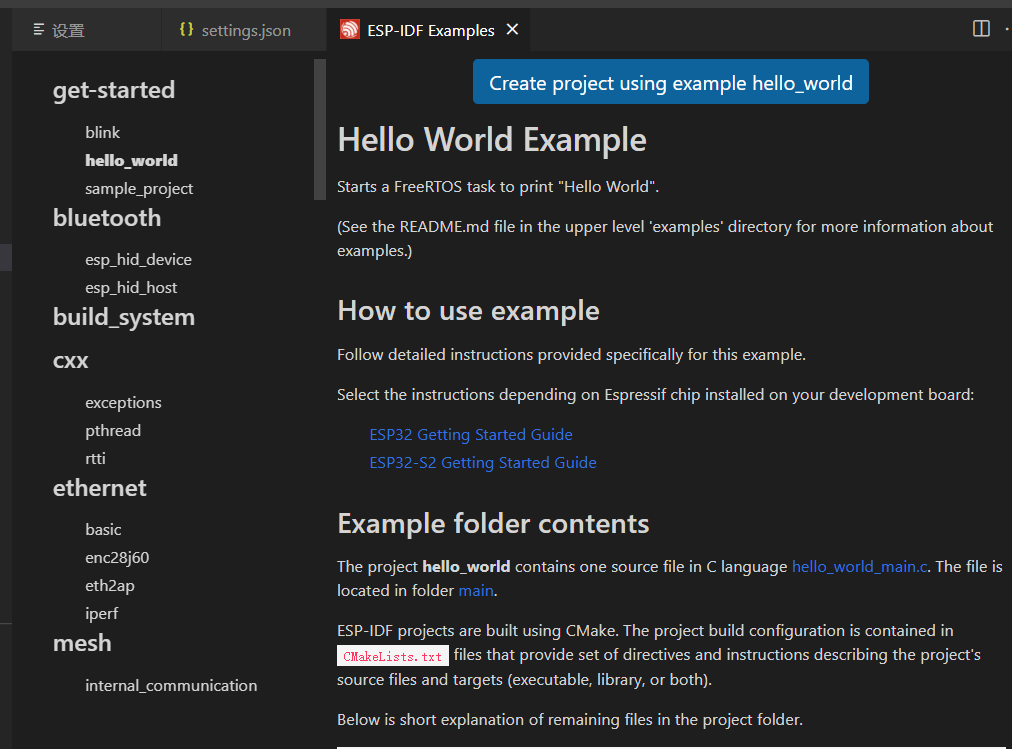Click the build_system category heading
The image size is (1012, 749).
(124, 317)
